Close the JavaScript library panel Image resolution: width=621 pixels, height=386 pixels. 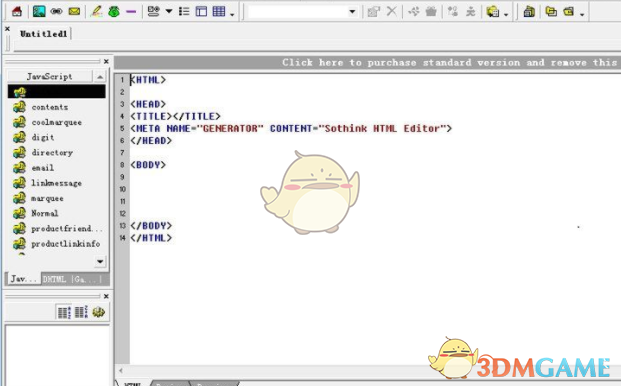[x=106, y=61]
